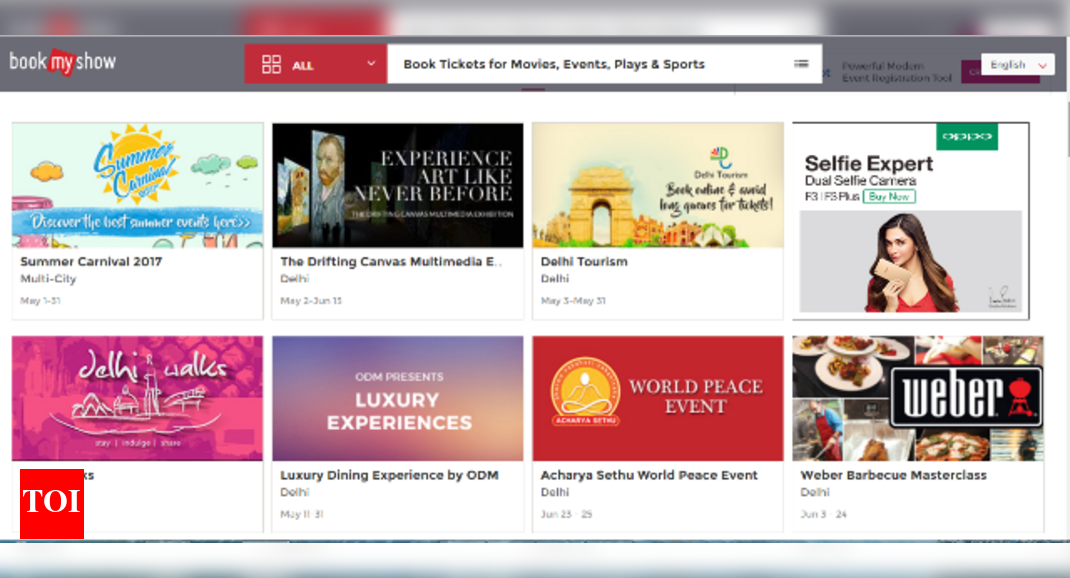Image resolution: width=1070 pixels, height=578 pixels.
Task: Click the Weber logo image
Action: (966, 397)
